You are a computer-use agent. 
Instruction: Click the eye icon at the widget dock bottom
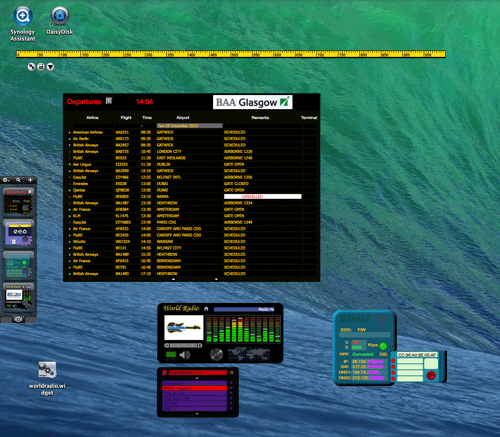tap(18, 319)
